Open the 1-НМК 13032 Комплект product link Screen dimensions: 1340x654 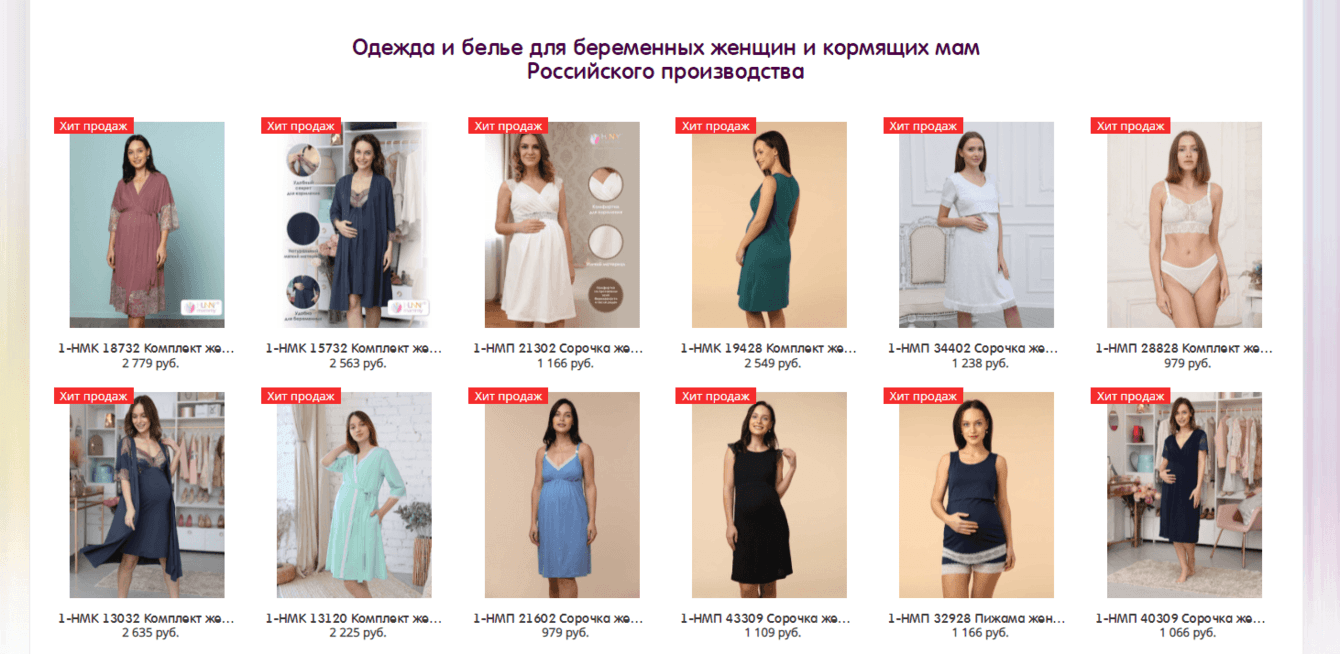146,619
